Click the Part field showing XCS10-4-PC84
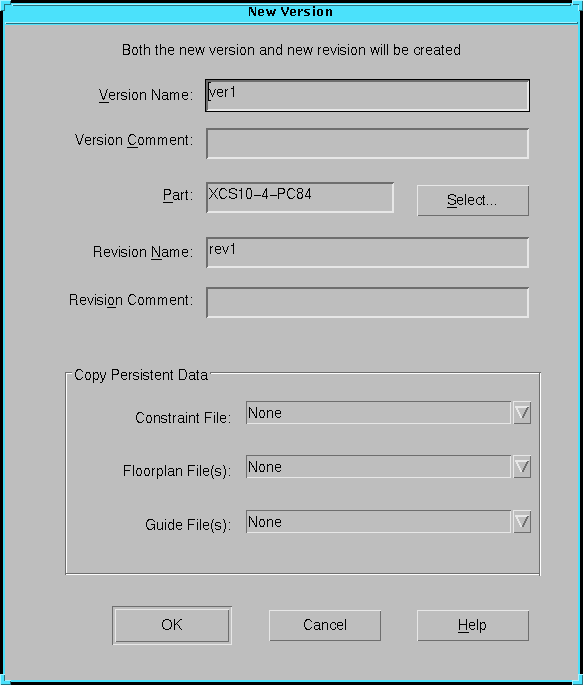Image resolution: width=583 pixels, height=685 pixels. 300,197
